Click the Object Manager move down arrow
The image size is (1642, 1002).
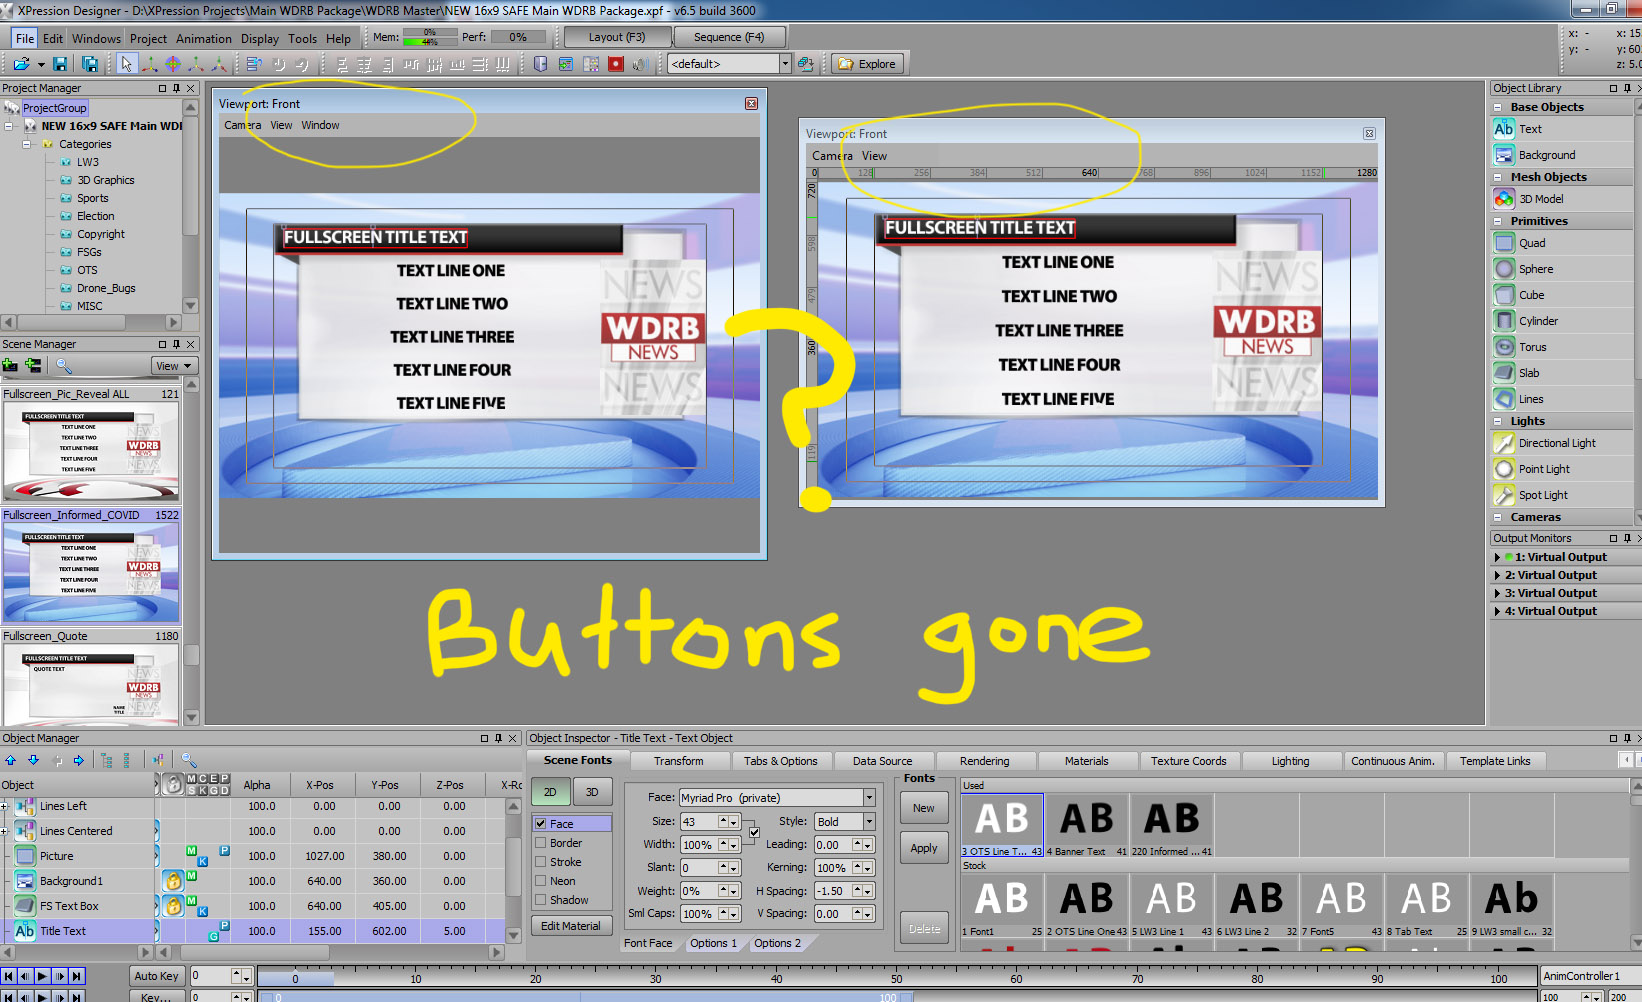coord(33,760)
